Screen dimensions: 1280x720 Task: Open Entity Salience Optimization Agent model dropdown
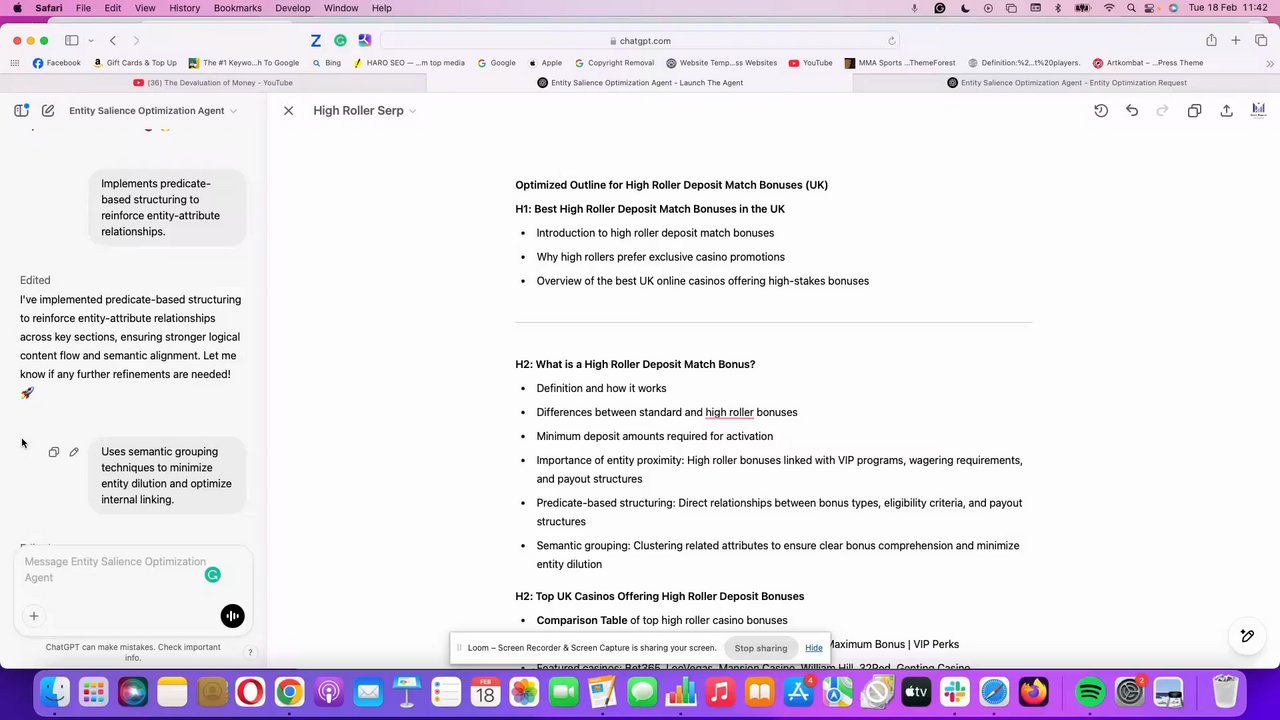tap(153, 110)
